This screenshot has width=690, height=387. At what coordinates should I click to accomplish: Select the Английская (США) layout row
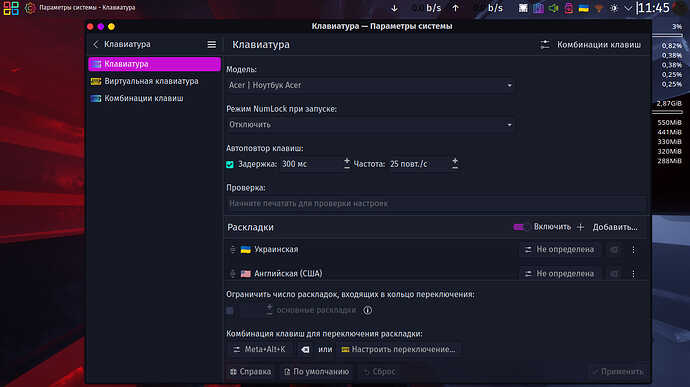tap(437, 273)
